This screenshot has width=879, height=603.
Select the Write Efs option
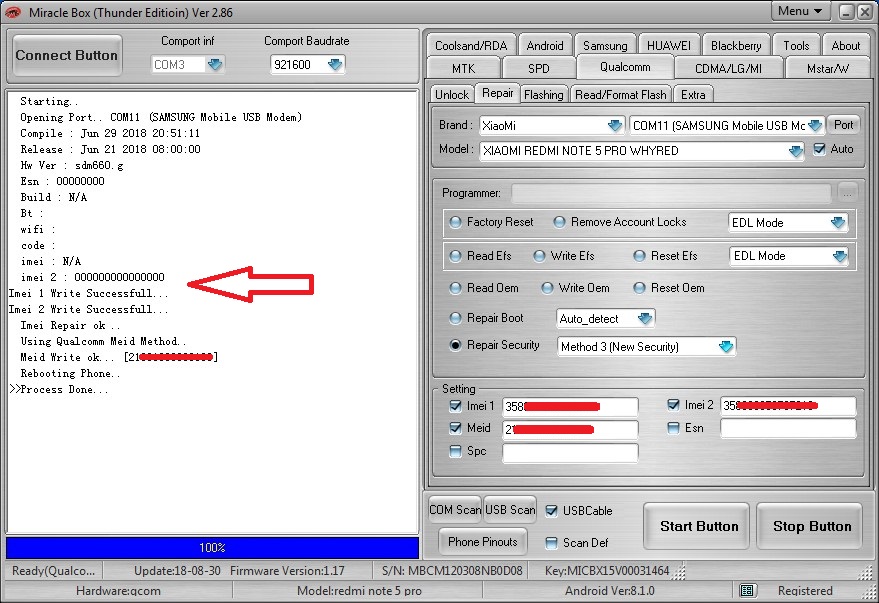[x=539, y=256]
